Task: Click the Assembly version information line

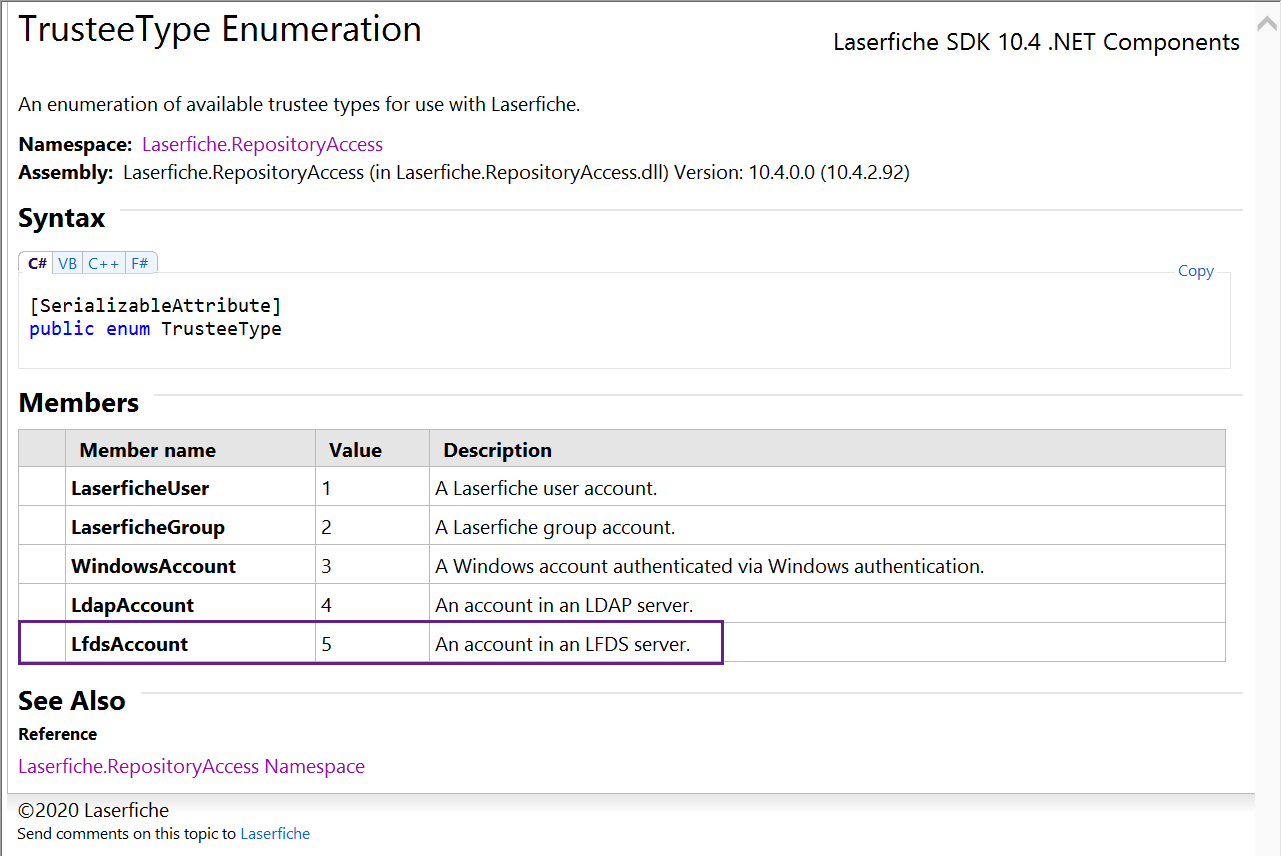Action: point(464,172)
